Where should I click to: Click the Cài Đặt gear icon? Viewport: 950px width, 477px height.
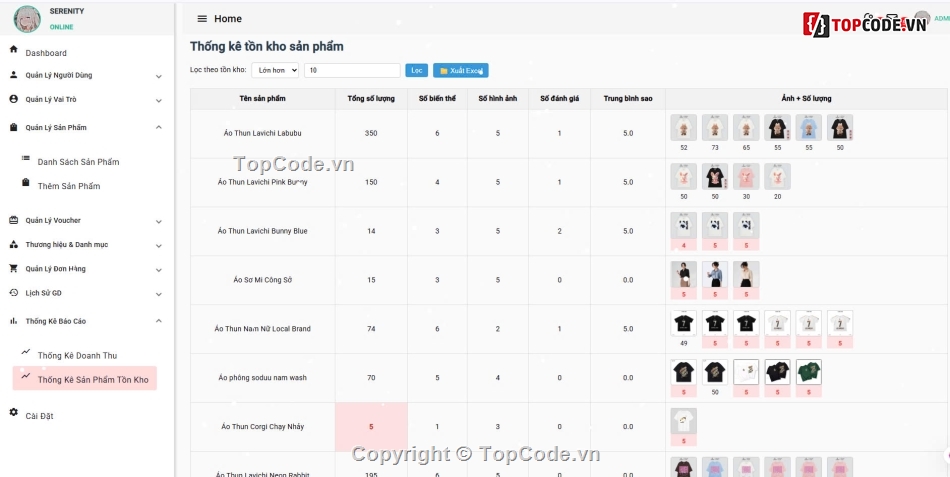coord(13,412)
